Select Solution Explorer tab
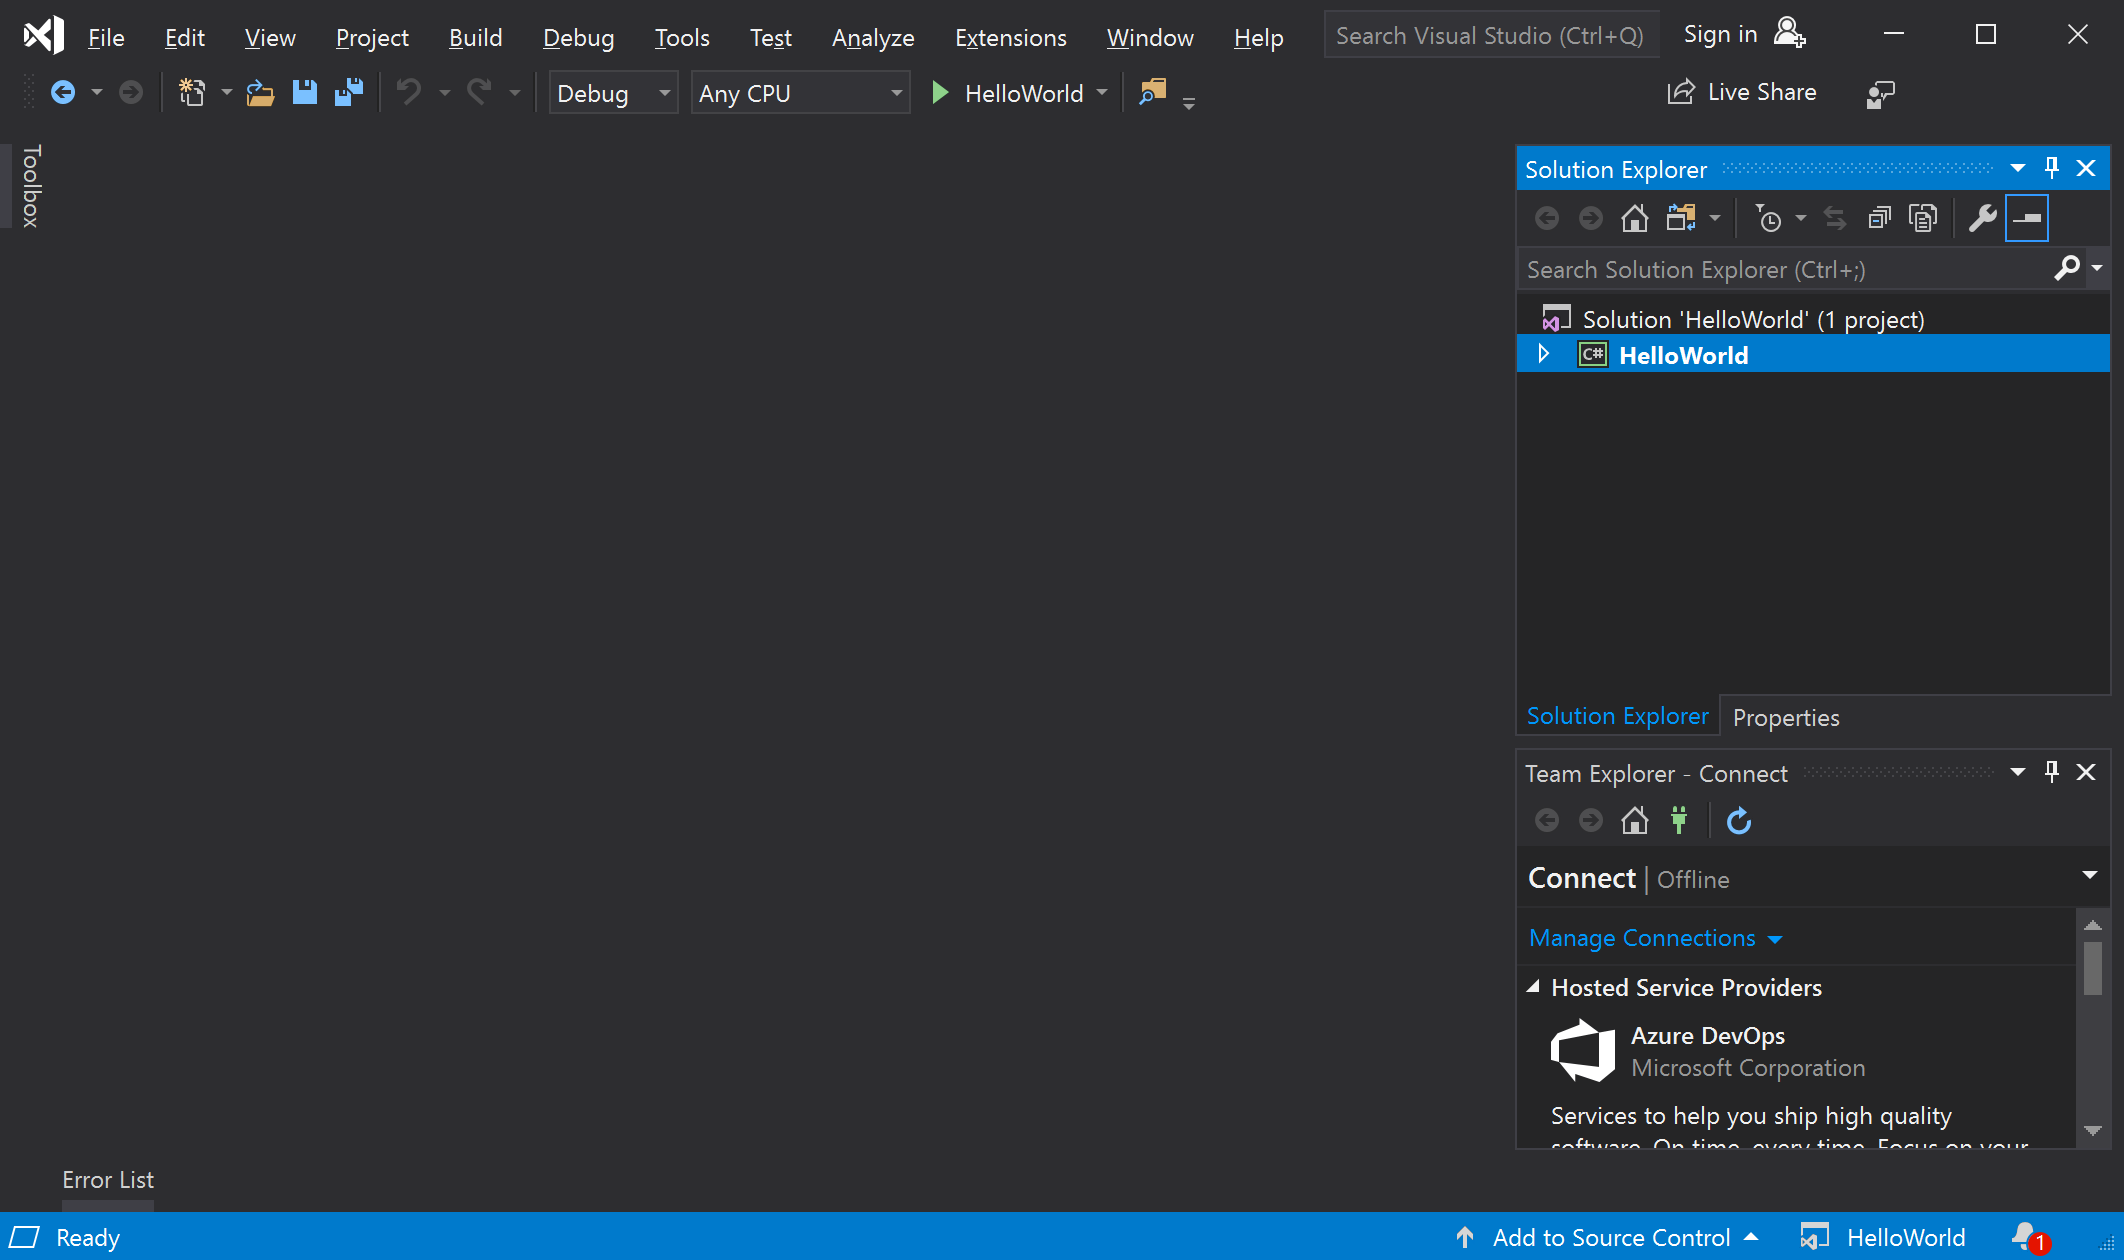Image resolution: width=2124 pixels, height=1260 pixels. point(1617,716)
